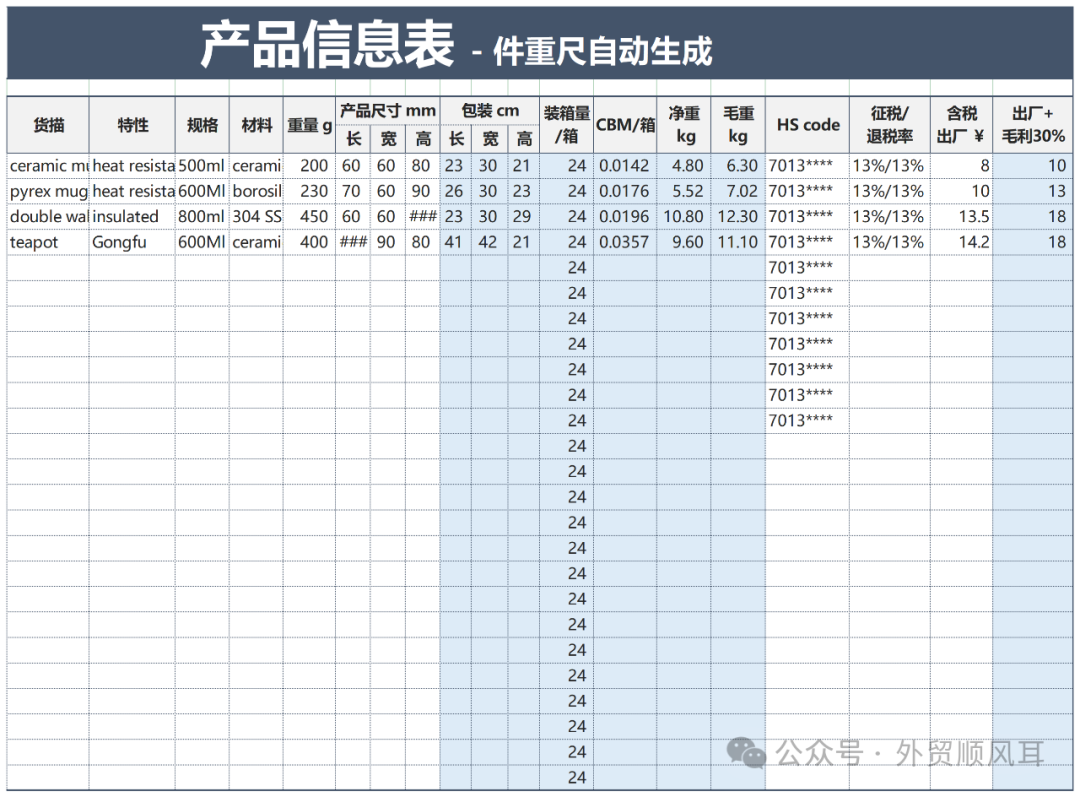This screenshot has width=1080, height=797.
Task: Select the pyrex mug description cell
Action: (x=48, y=191)
